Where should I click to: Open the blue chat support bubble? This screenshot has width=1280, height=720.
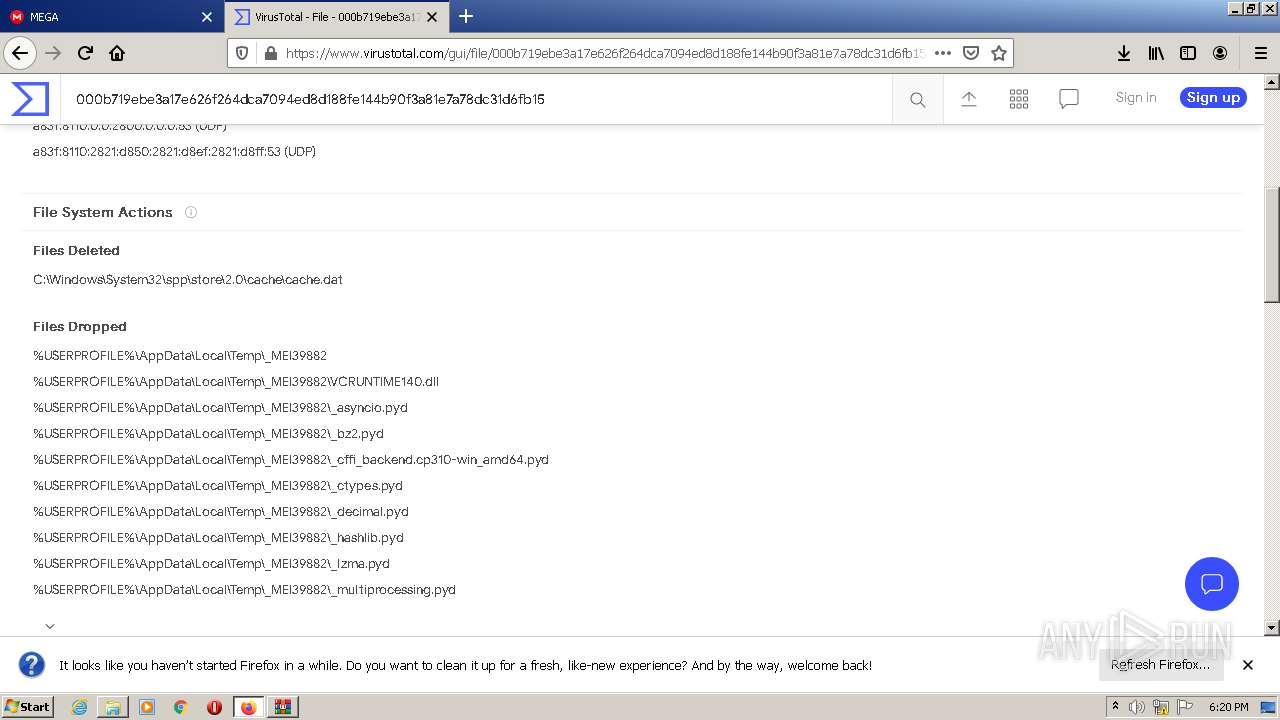[1212, 584]
